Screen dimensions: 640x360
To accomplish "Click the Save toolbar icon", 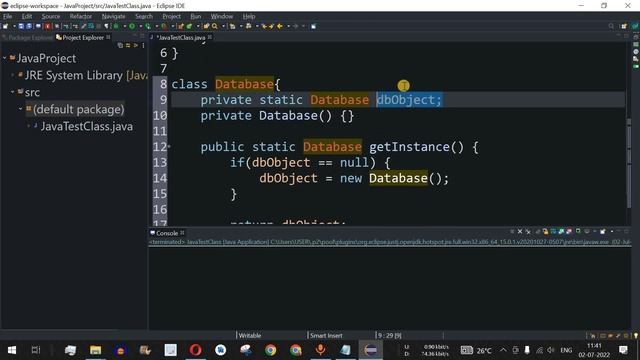I will tap(21, 26).
